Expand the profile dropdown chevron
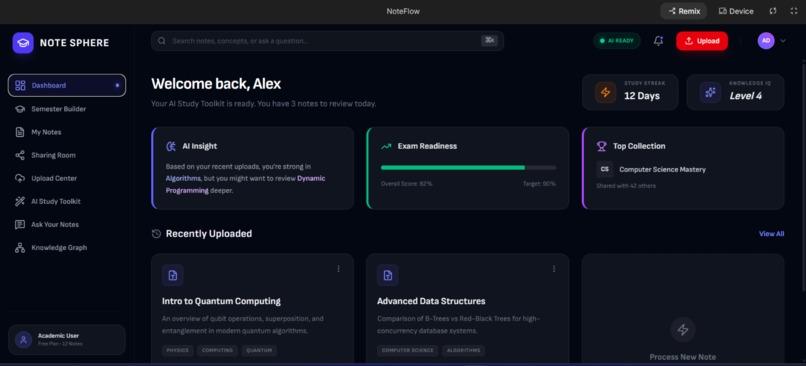The image size is (806, 366). [x=783, y=41]
